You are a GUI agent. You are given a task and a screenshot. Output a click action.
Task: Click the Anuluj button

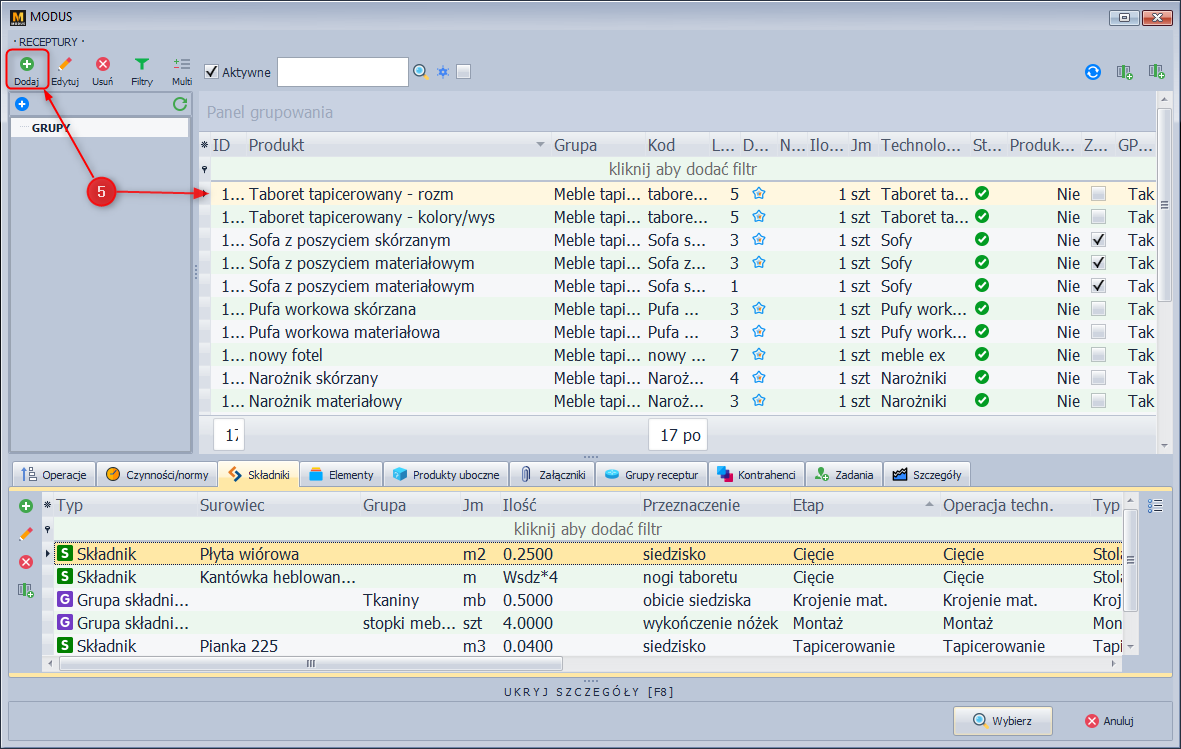[1109, 720]
